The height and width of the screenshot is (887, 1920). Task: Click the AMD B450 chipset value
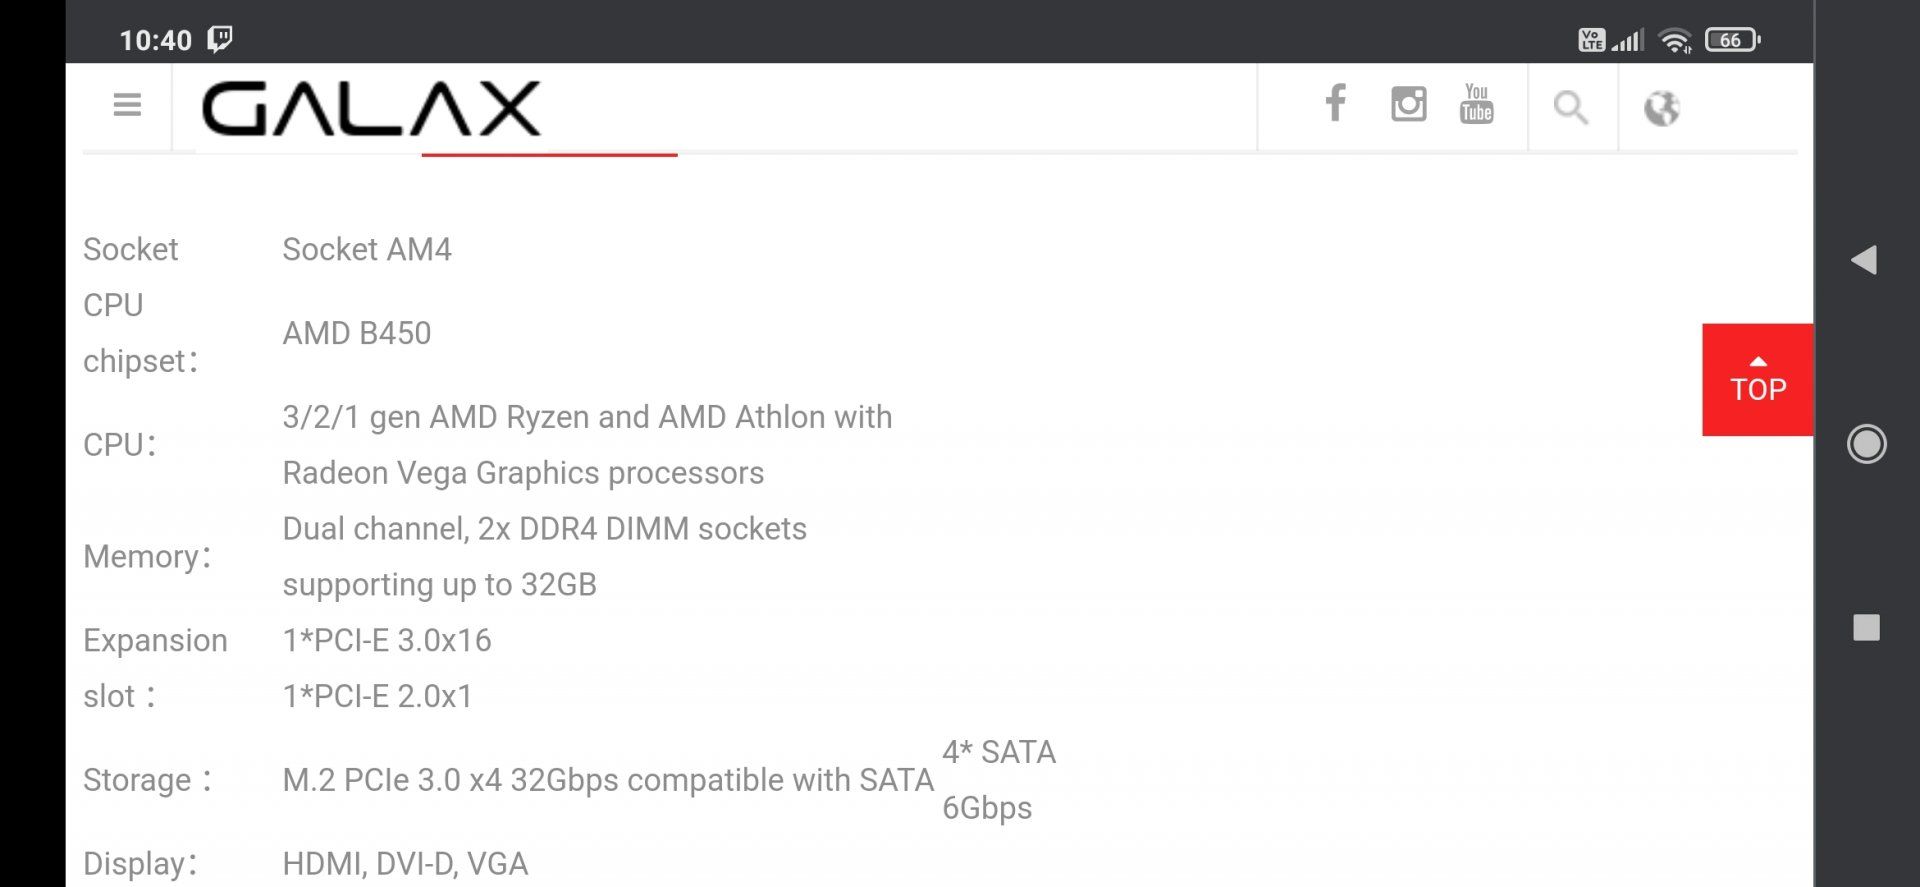pos(357,333)
